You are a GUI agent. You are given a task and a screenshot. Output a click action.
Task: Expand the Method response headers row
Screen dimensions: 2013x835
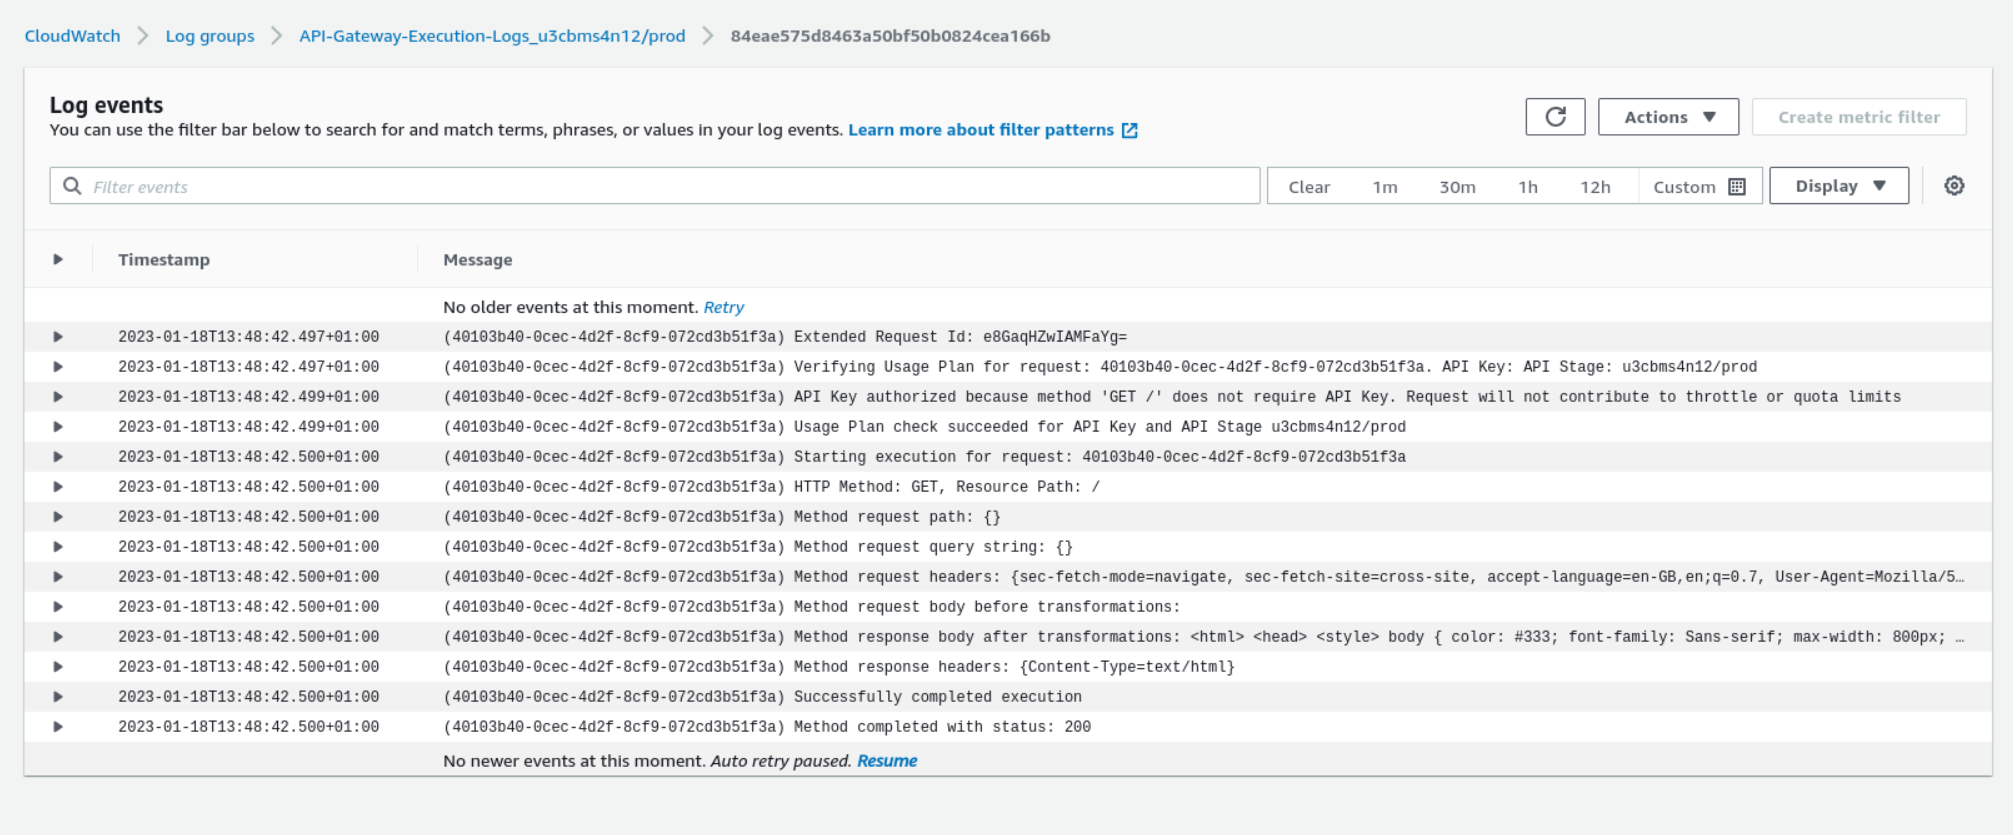click(x=58, y=667)
